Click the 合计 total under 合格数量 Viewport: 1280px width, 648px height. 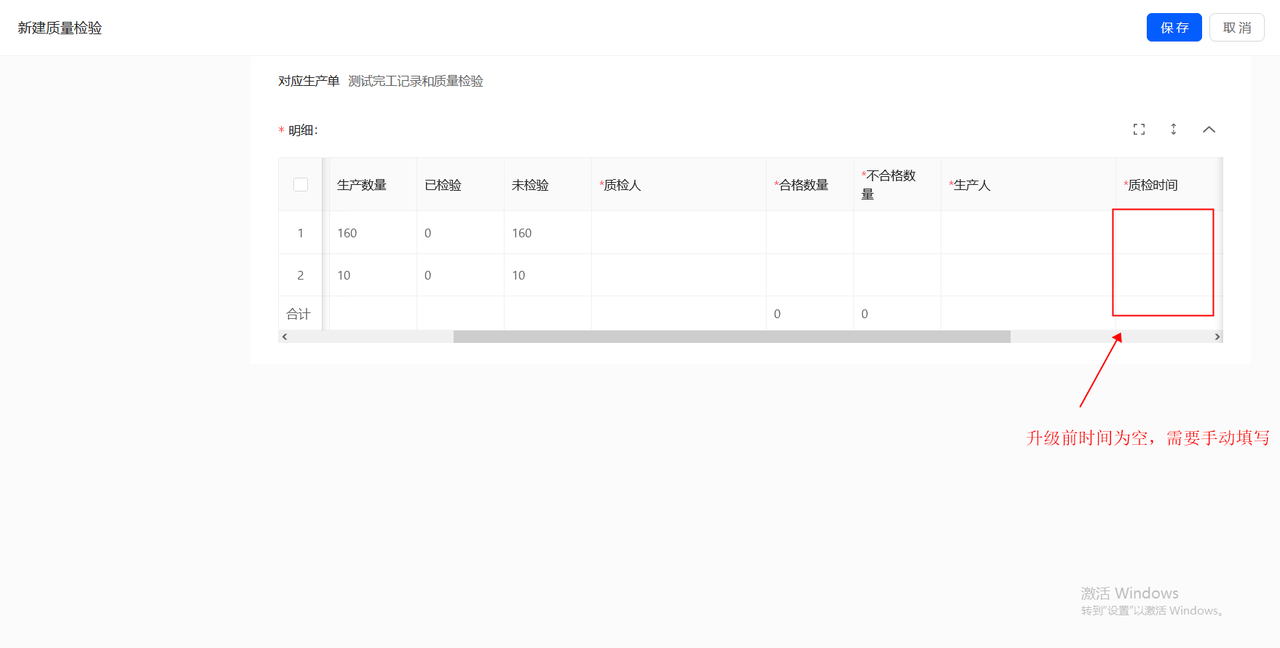[x=778, y=314]
